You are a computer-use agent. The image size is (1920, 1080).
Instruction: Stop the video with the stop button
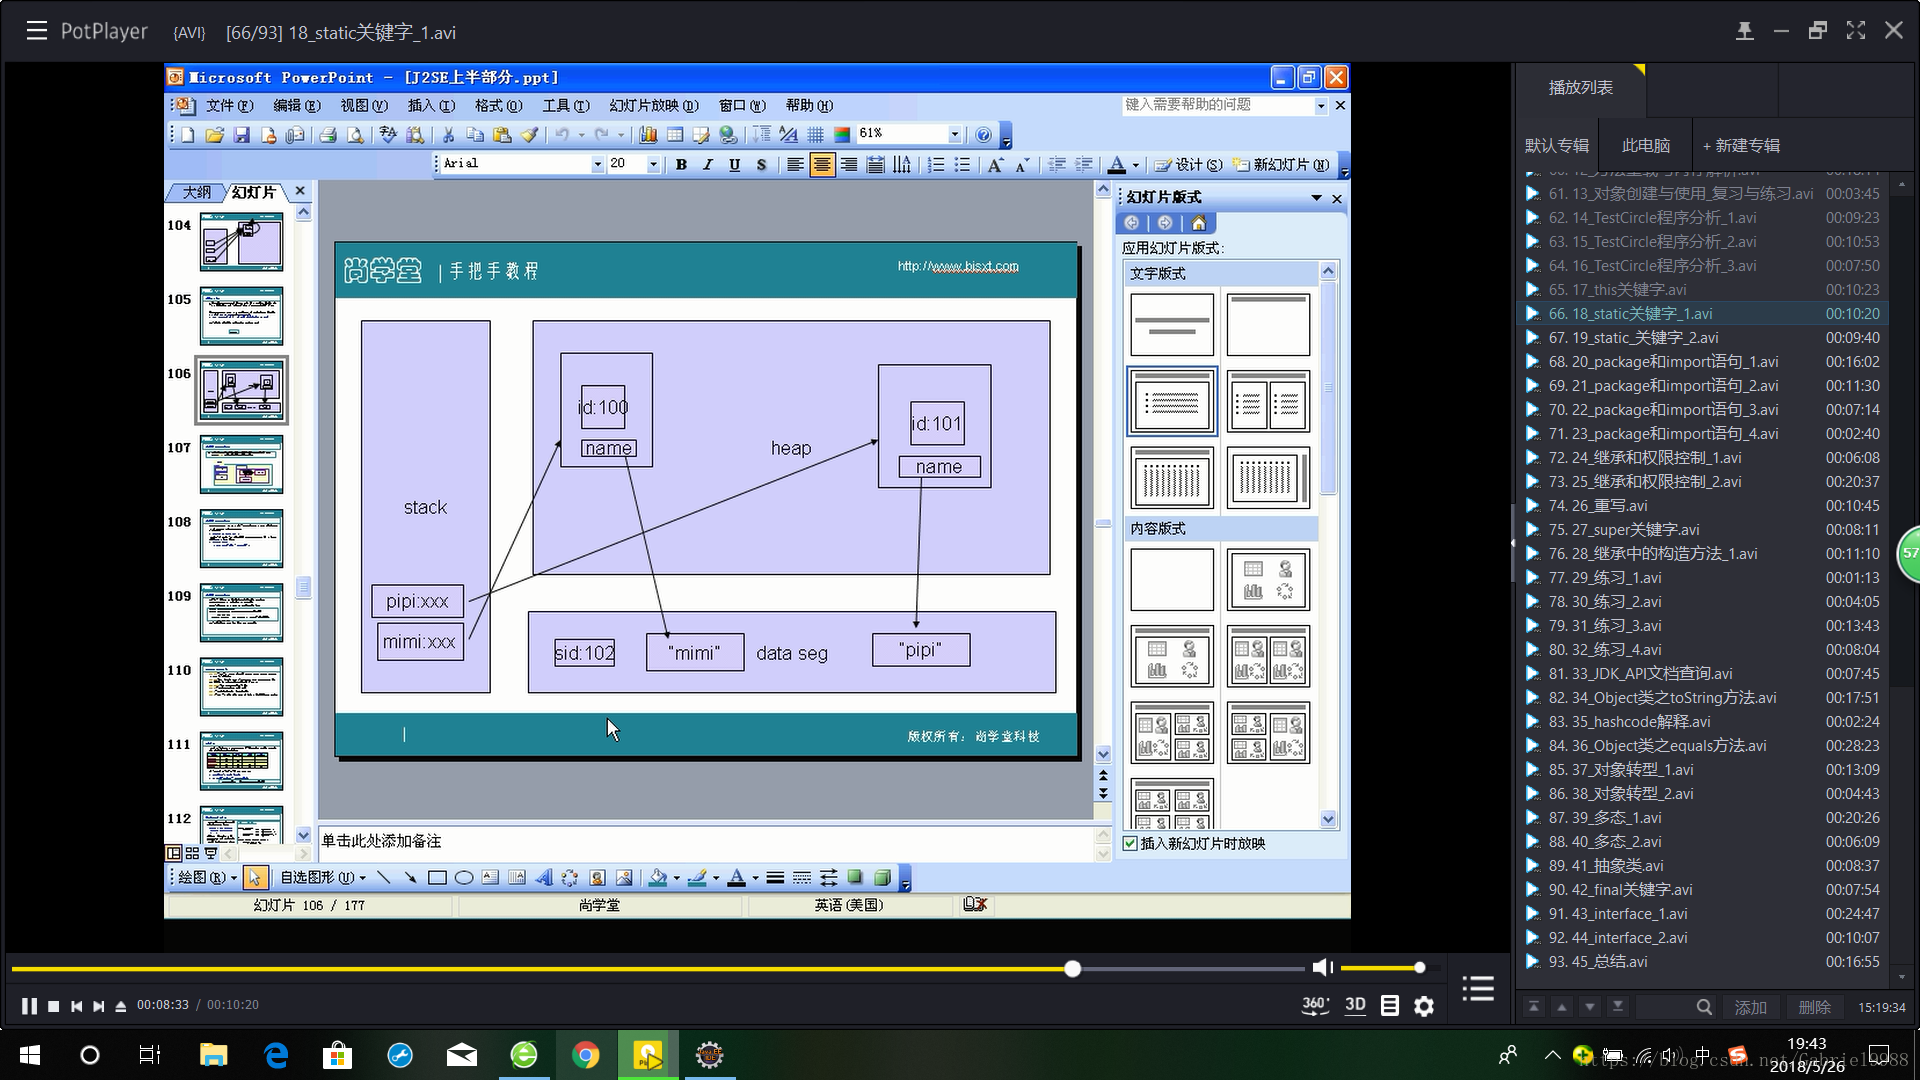[54, 1006]
